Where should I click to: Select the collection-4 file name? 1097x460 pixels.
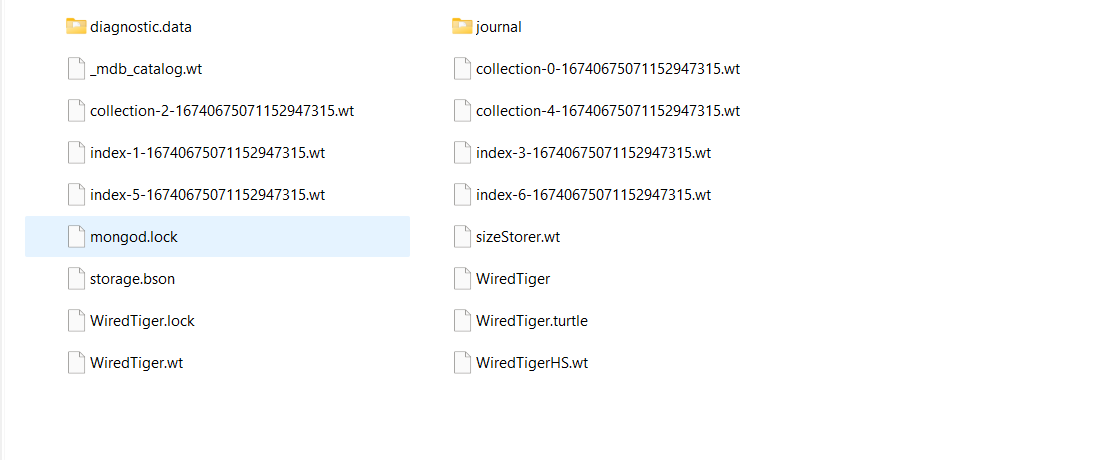click(x=607, y=111)
